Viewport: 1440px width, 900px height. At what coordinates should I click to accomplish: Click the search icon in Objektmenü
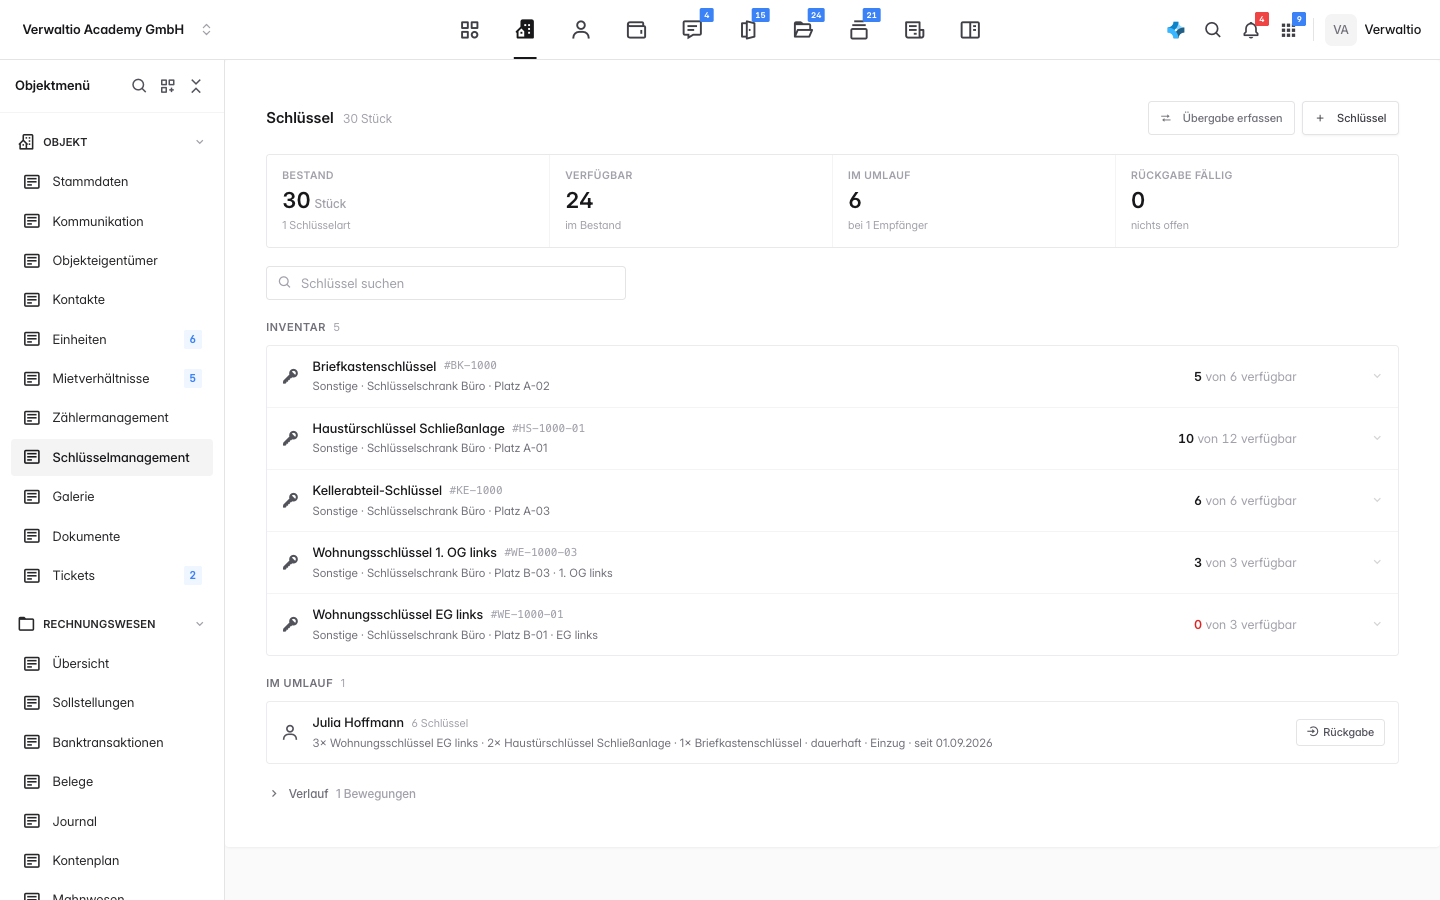tap(139, 86)
